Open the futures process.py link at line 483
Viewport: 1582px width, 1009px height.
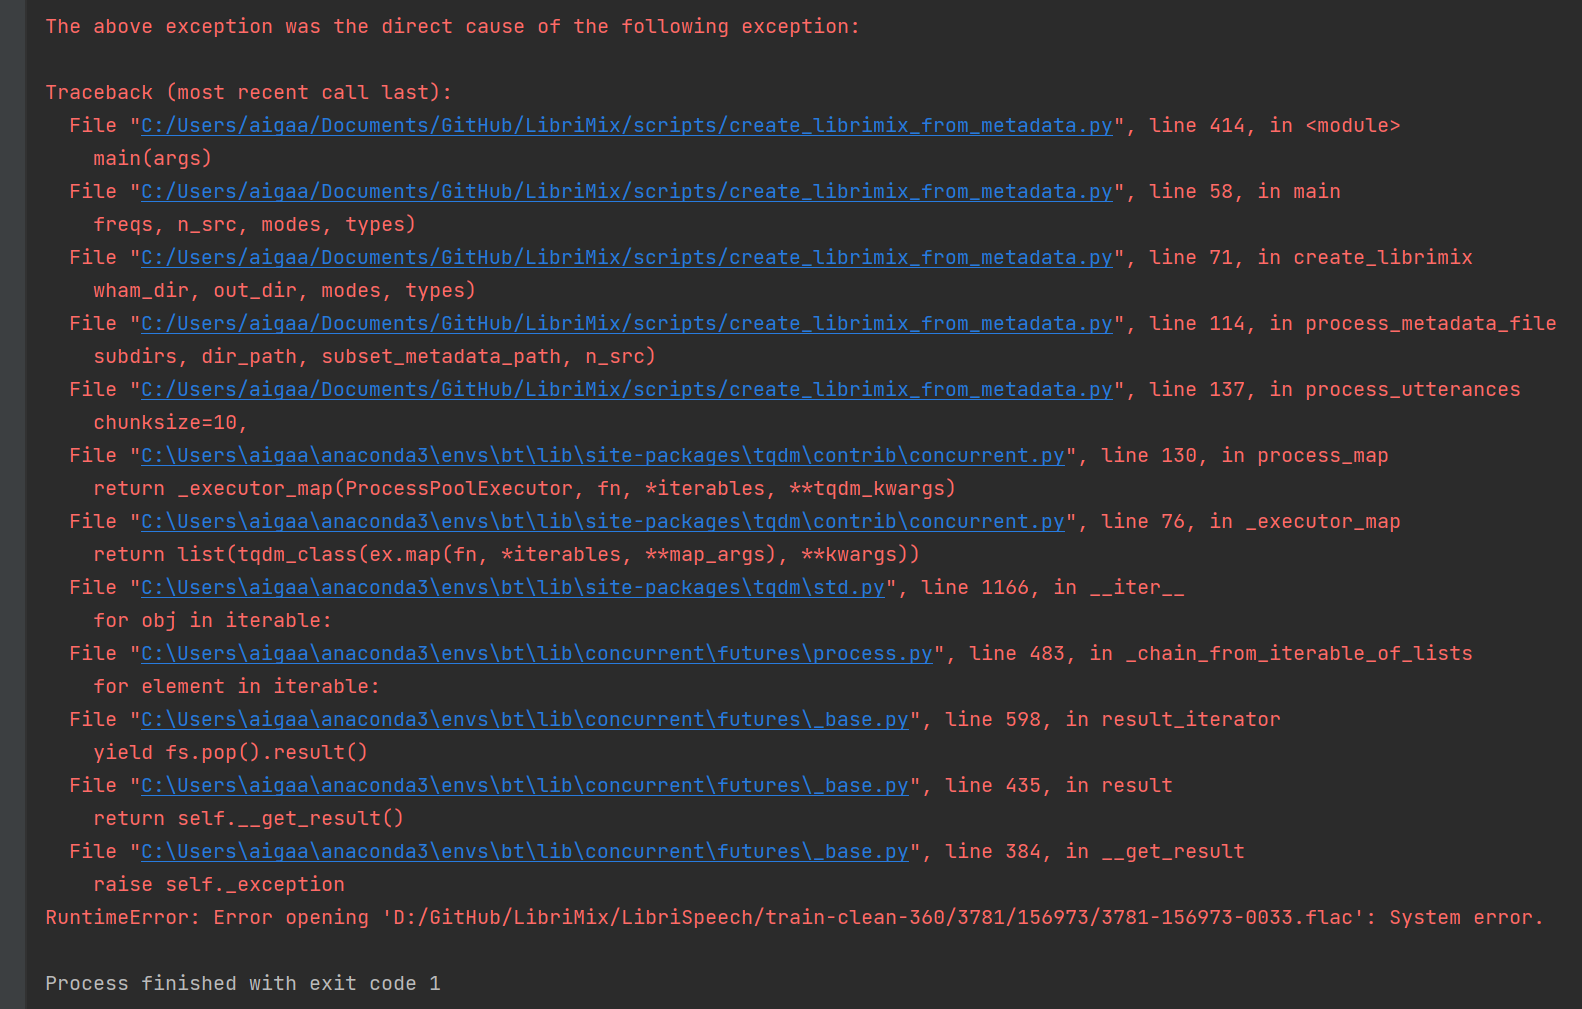[x=537, y=653]
